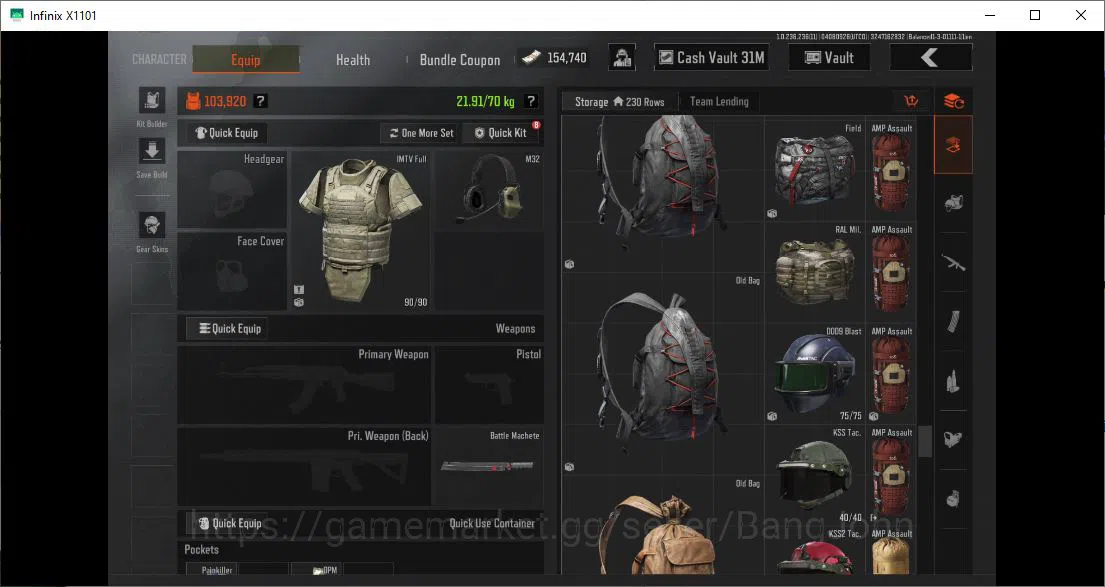Select the empty Headgear slot

click(232, 190)
